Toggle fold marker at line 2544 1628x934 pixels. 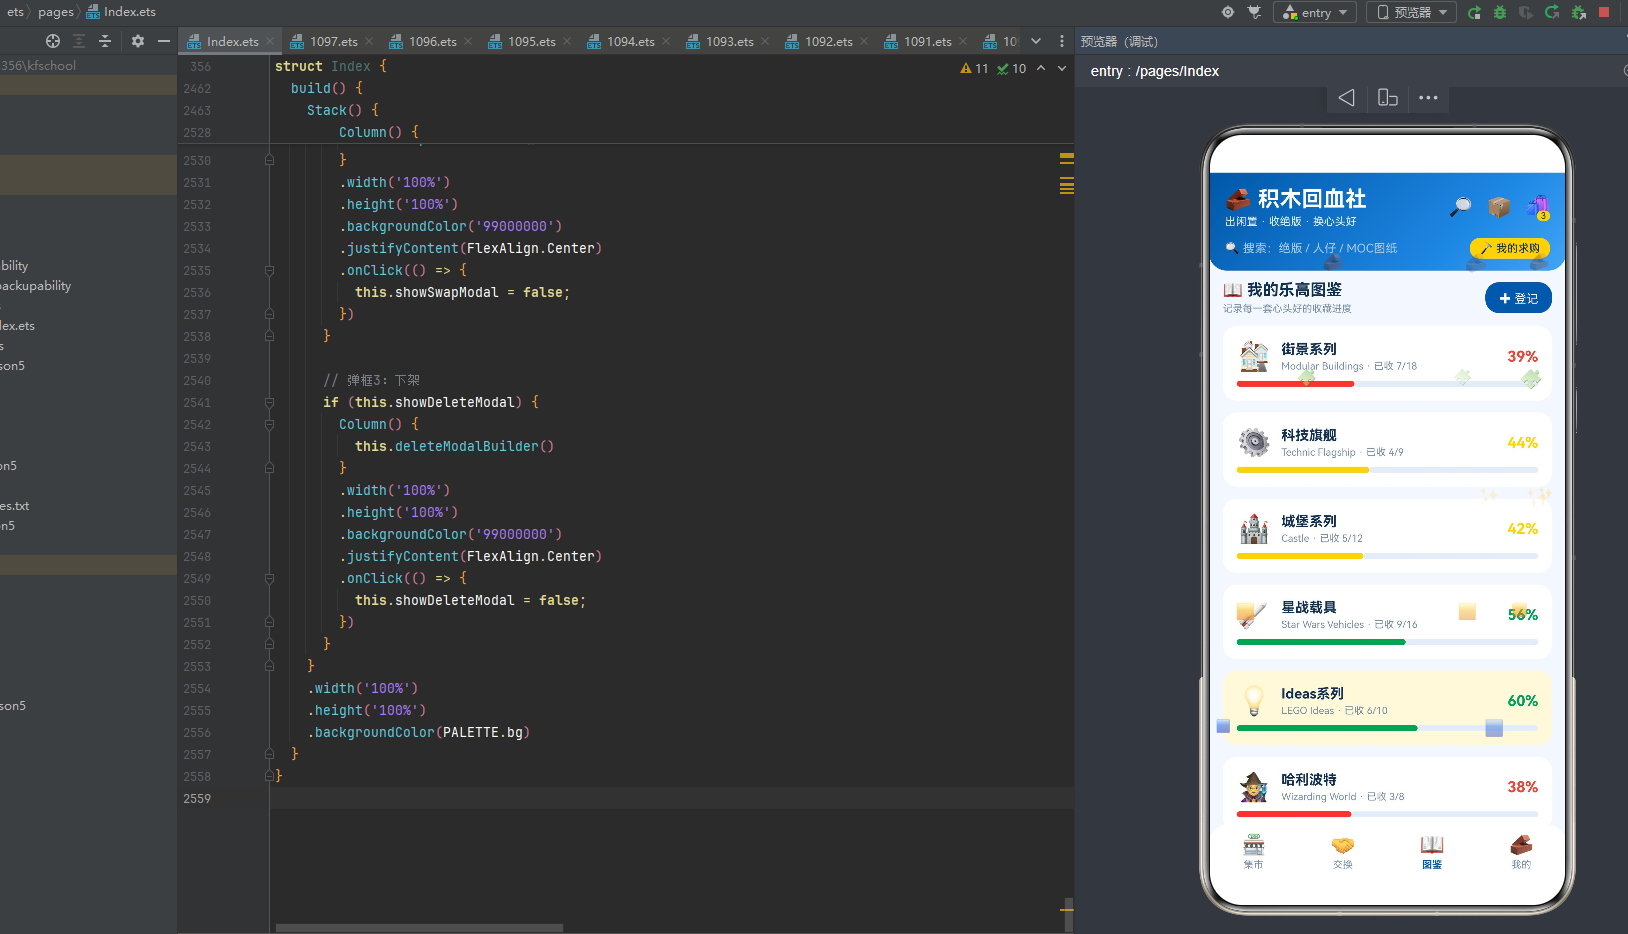[x=269, y=468]
